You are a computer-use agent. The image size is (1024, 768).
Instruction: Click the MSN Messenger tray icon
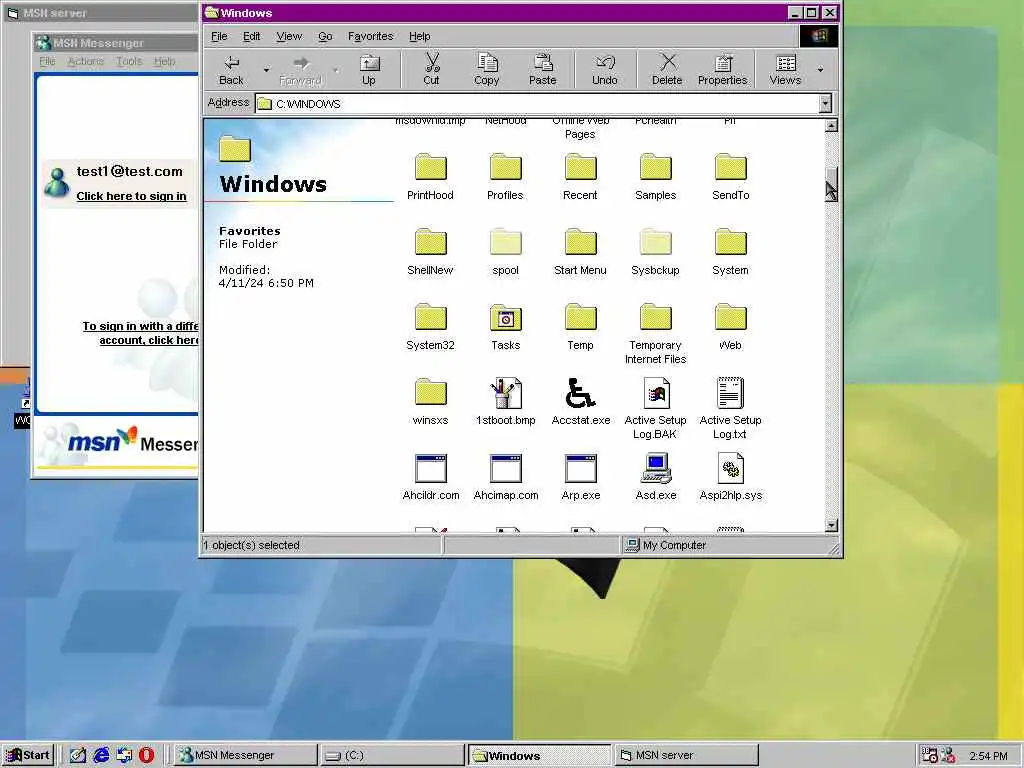click(947, 755)
